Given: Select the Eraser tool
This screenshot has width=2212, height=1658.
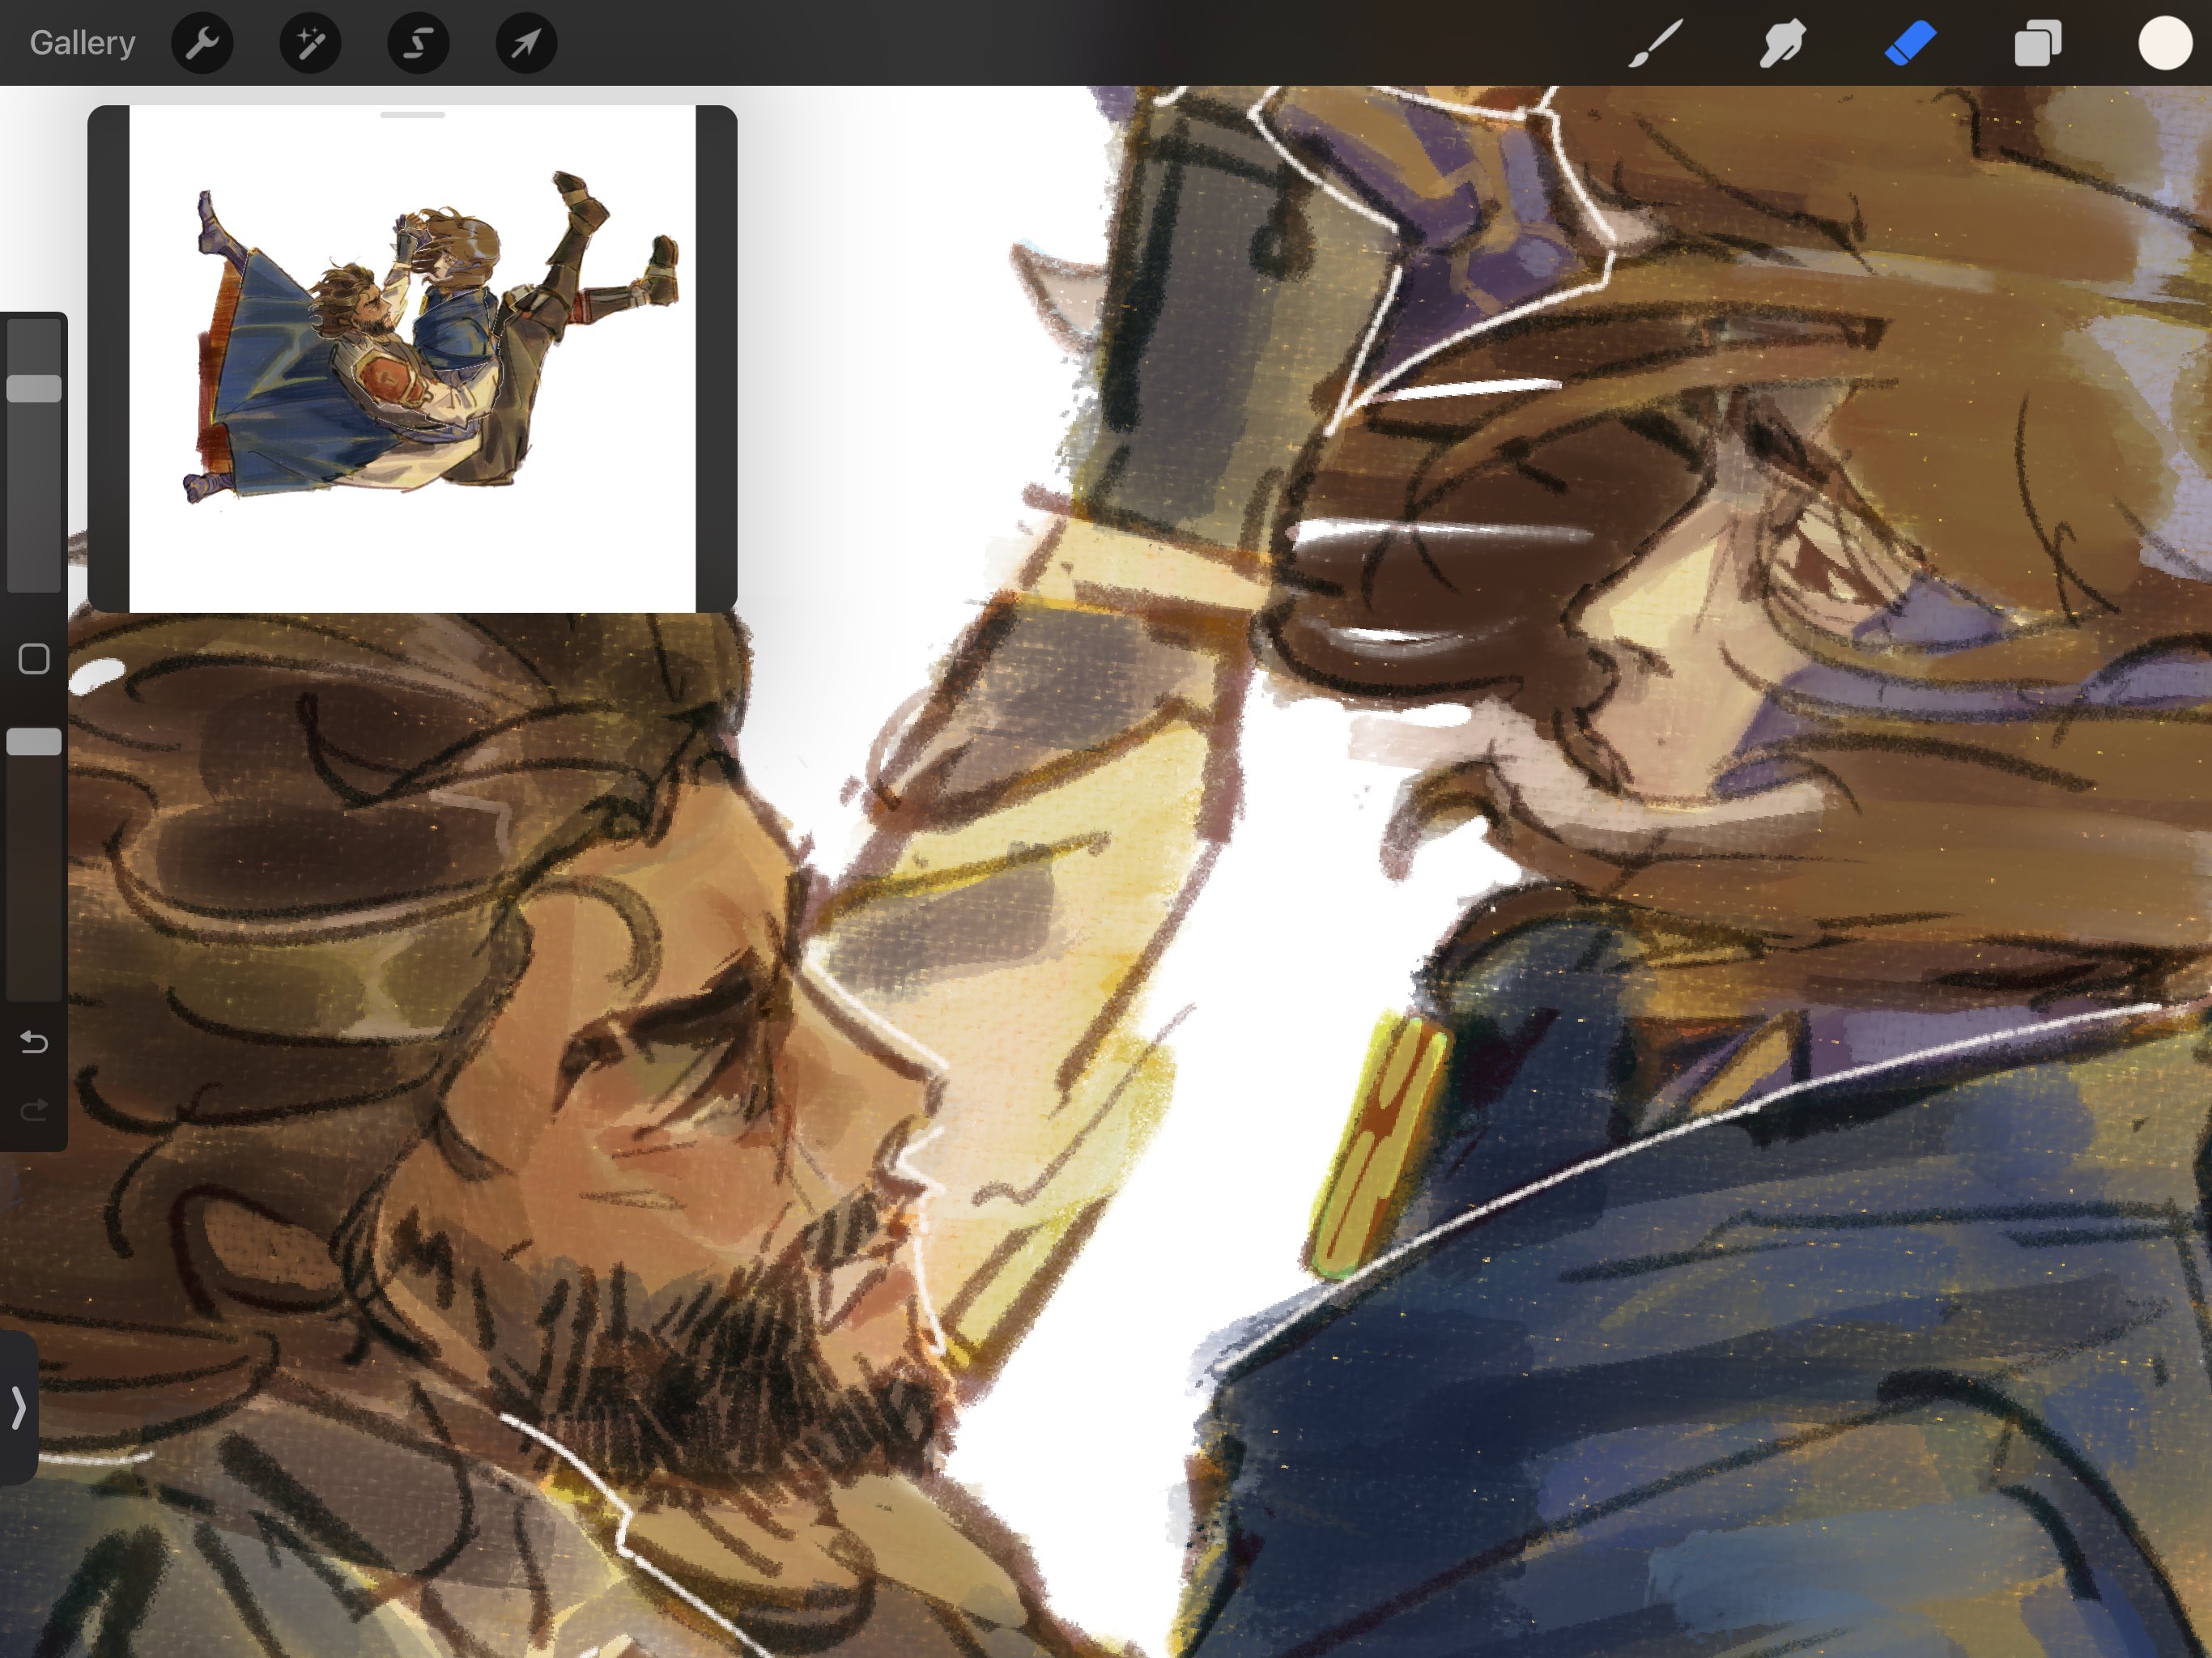Looking at the screenshot, I should click(x=1910, y=44).
